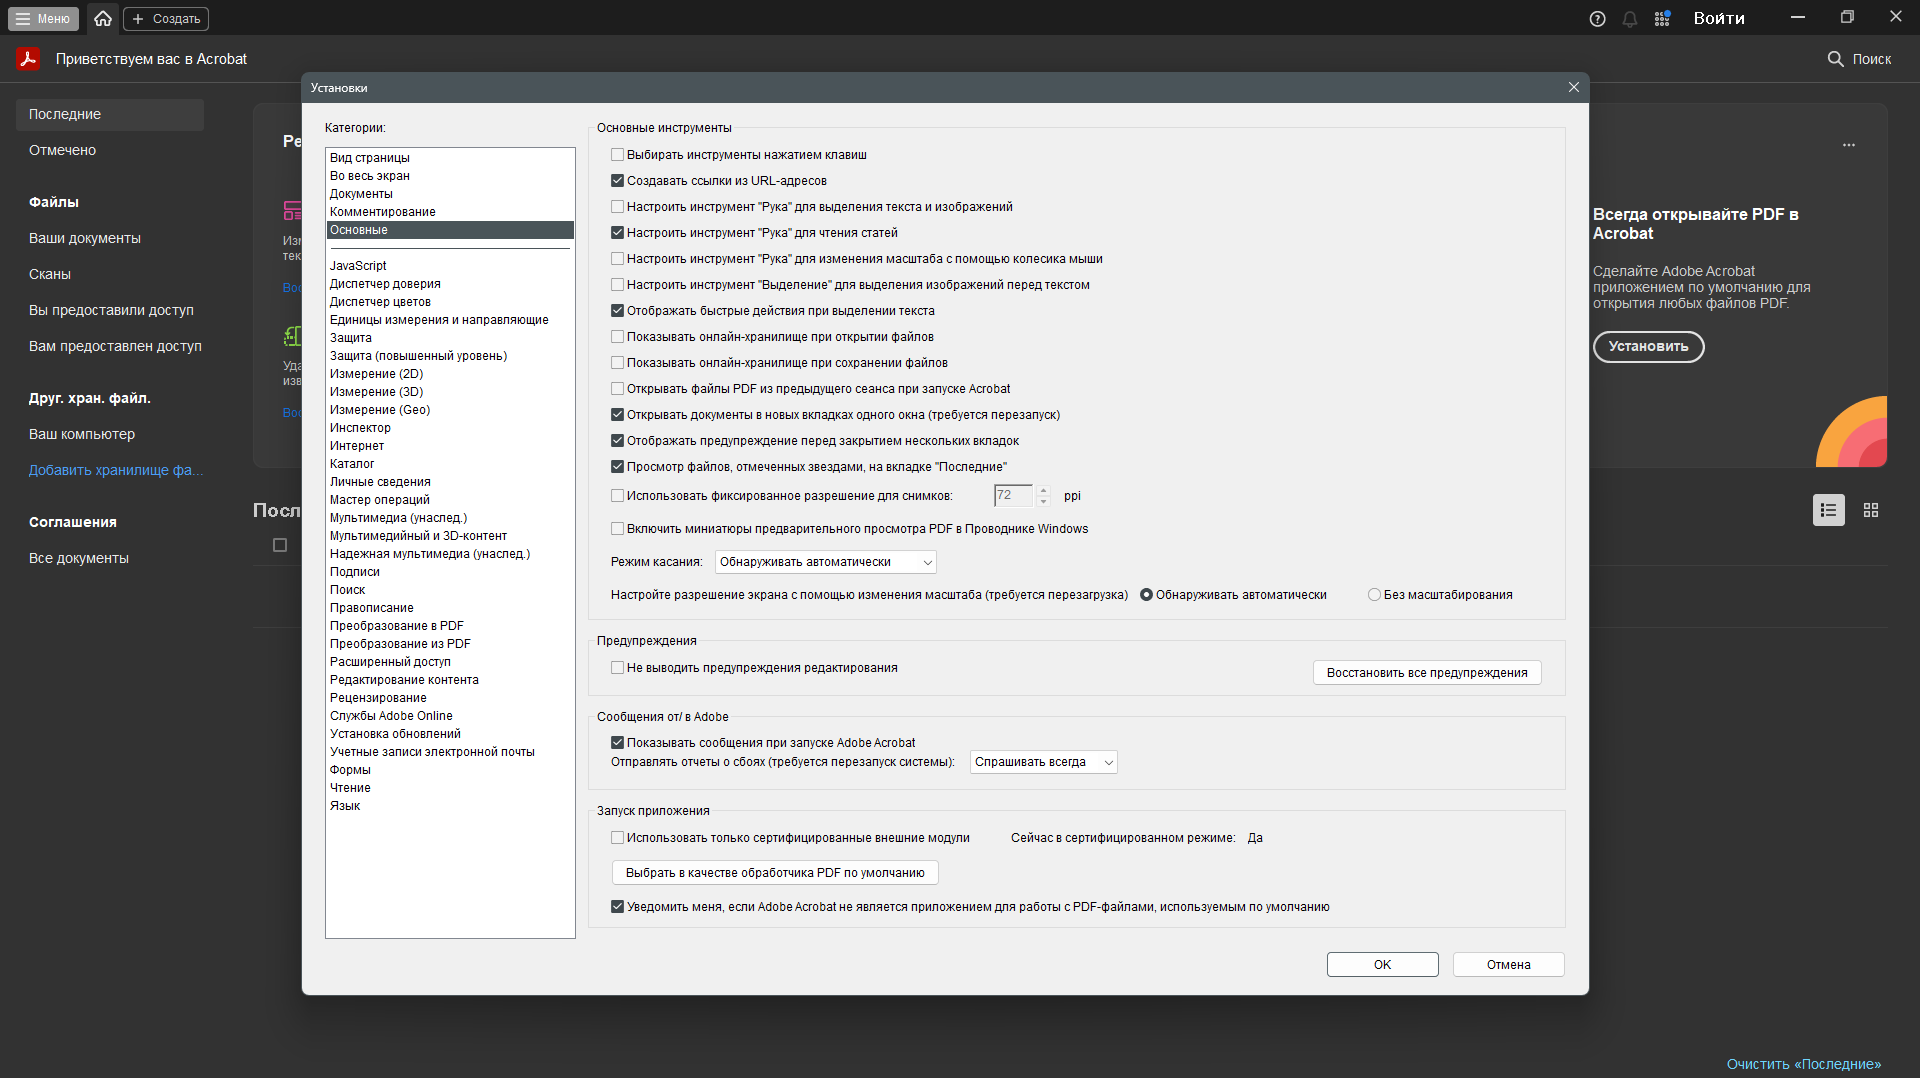Screen dimensions: 1920x1080
Task: Open 'Режим касания' dropdown
Action: point(825,562)
